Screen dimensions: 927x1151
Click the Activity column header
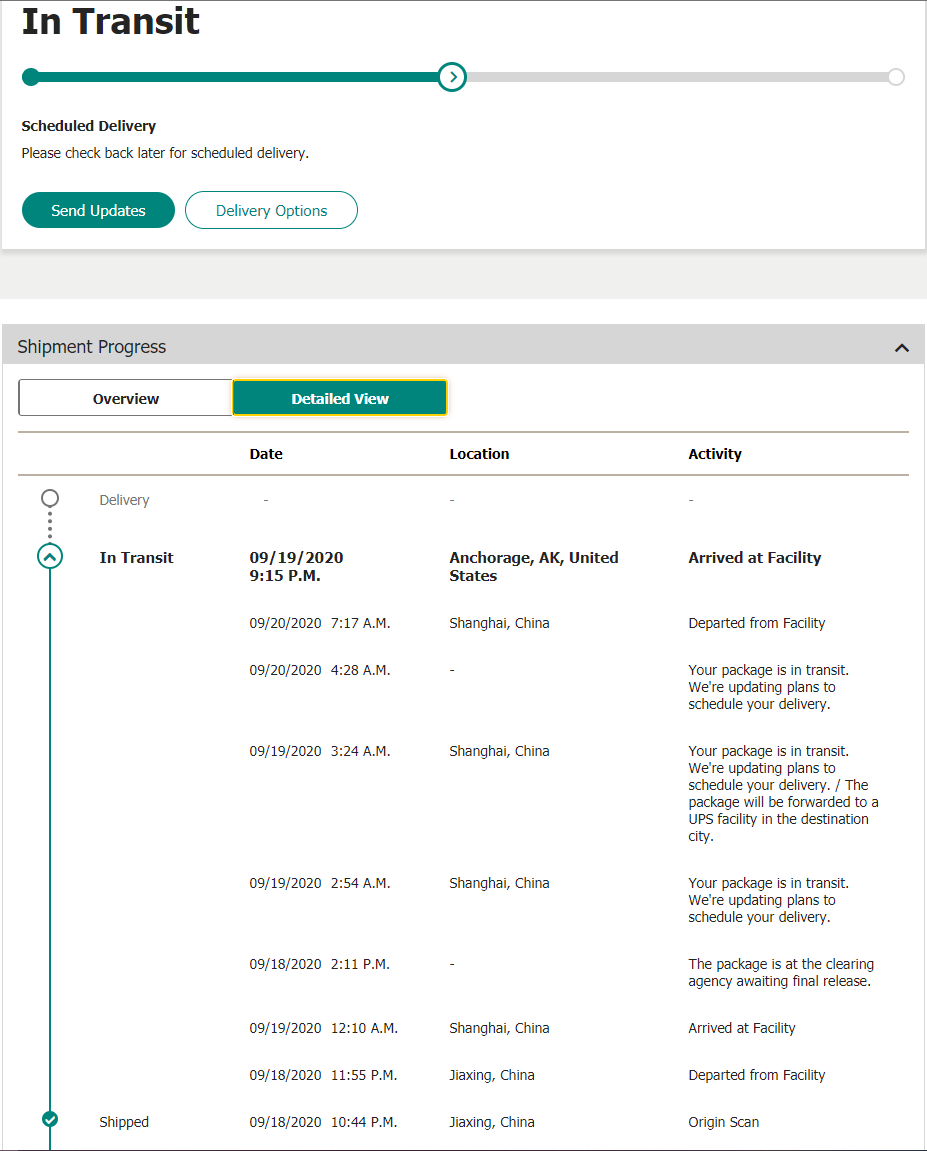coord(715,454)
